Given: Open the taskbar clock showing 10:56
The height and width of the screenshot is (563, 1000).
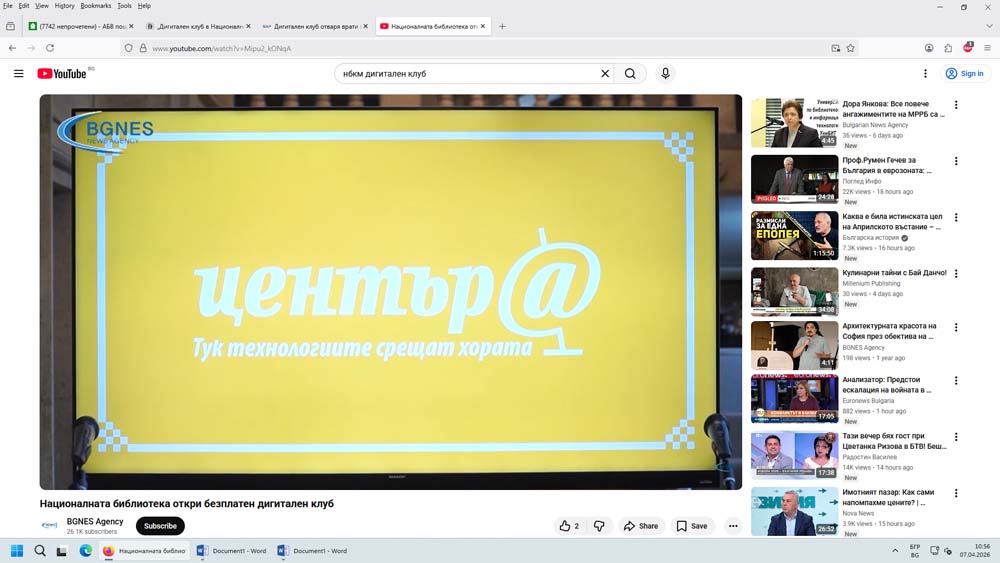Looking at the screenshot, I should [975, 551].
